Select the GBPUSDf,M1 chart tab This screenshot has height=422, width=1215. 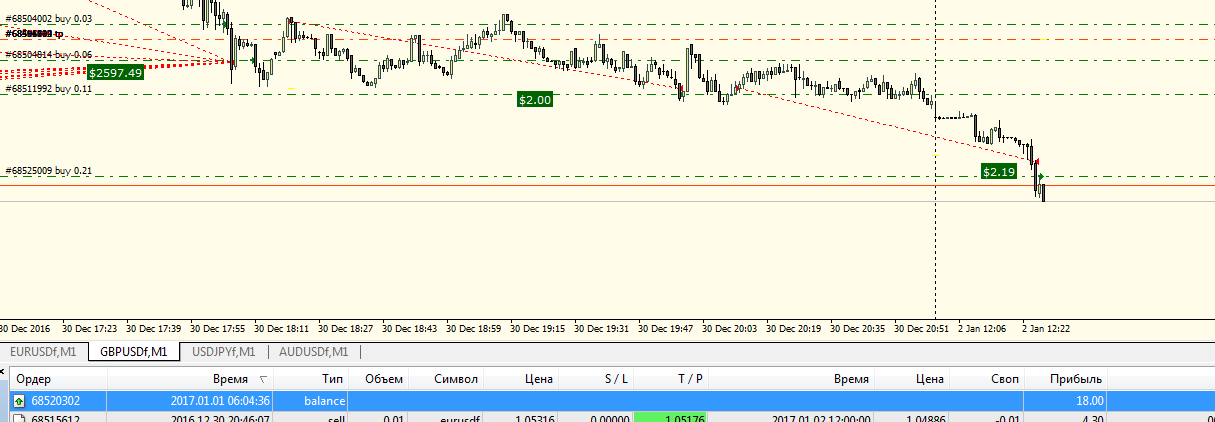133,351
